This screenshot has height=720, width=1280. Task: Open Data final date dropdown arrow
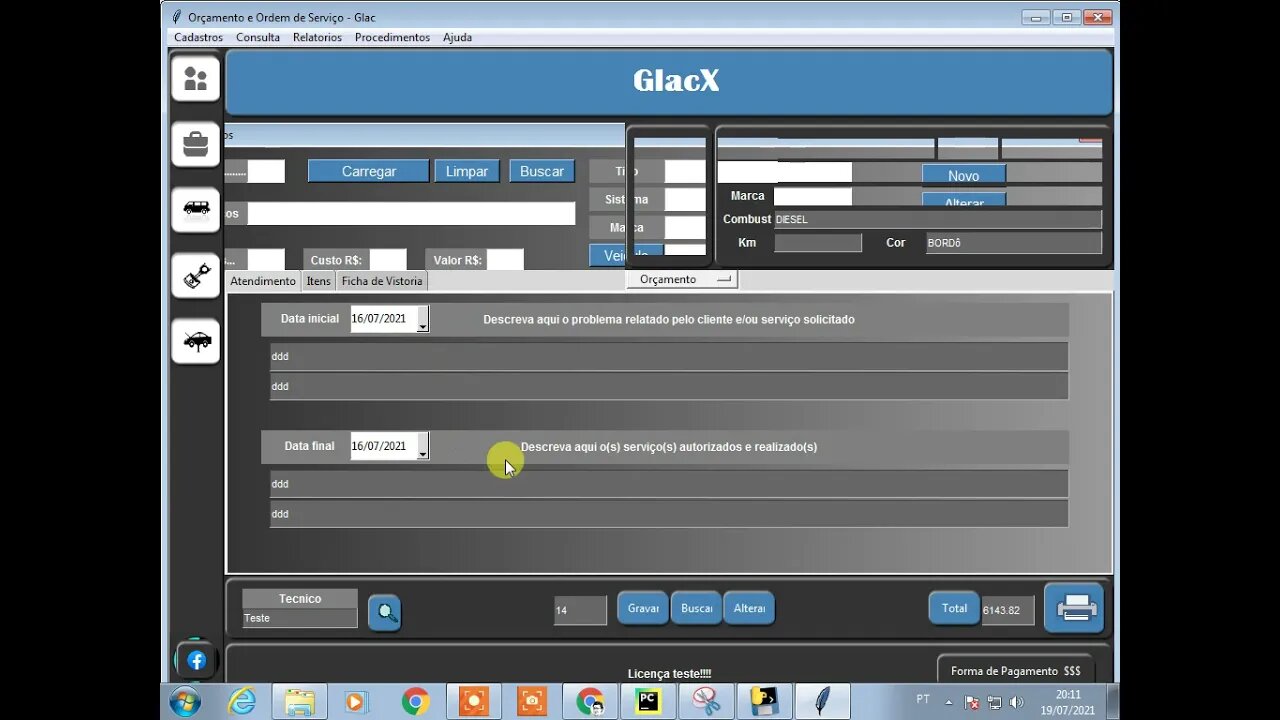pyautogui.click(x=422, y=447)
